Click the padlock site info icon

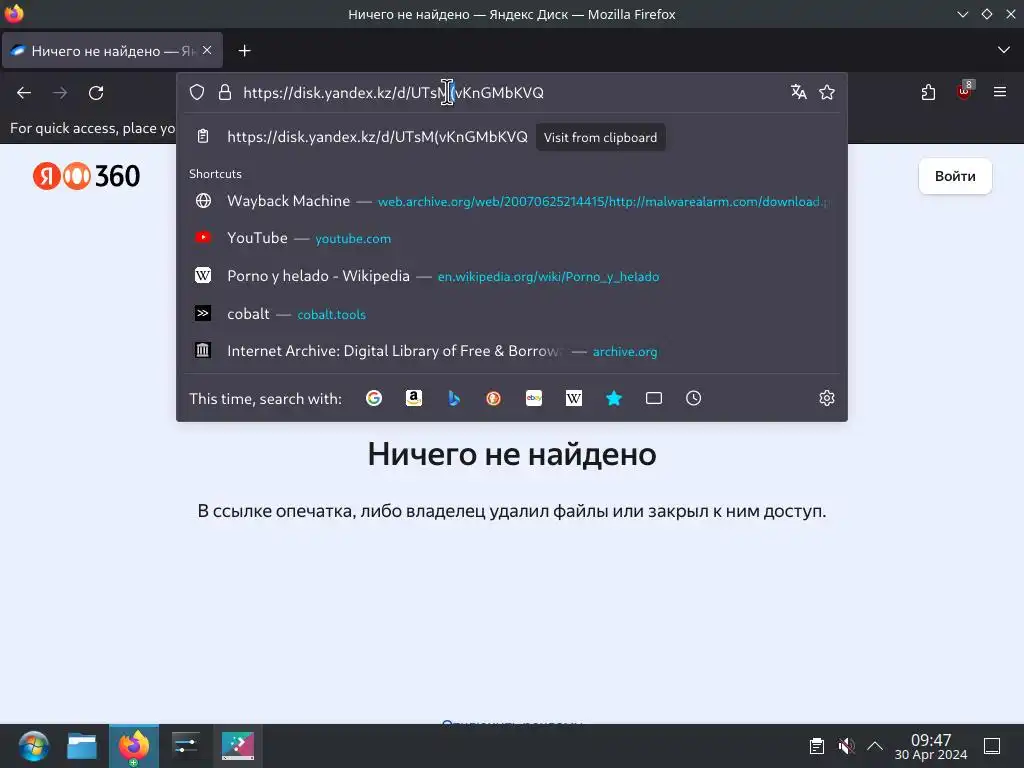225,92
